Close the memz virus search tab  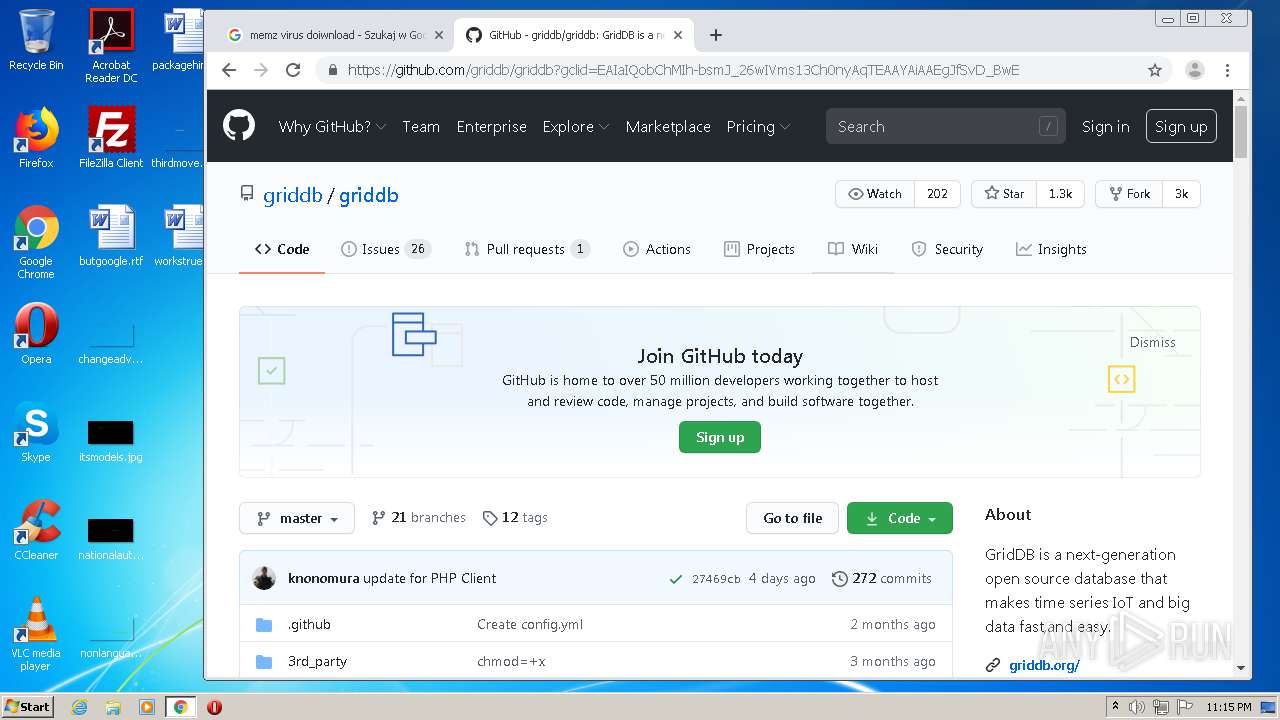(438, 35)
